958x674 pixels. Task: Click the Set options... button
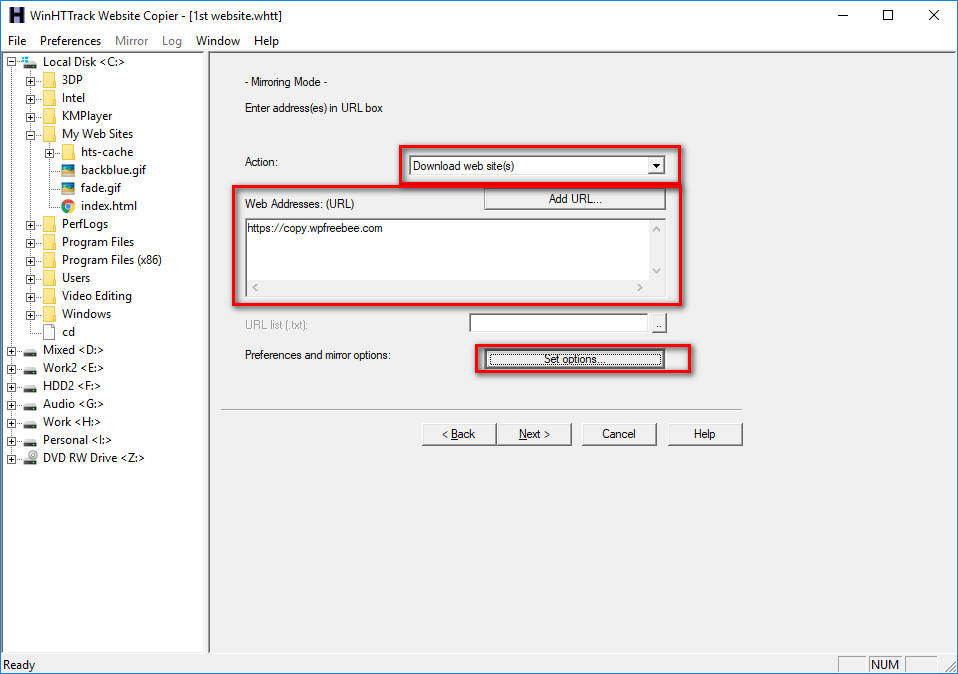[x=575, y=359]
